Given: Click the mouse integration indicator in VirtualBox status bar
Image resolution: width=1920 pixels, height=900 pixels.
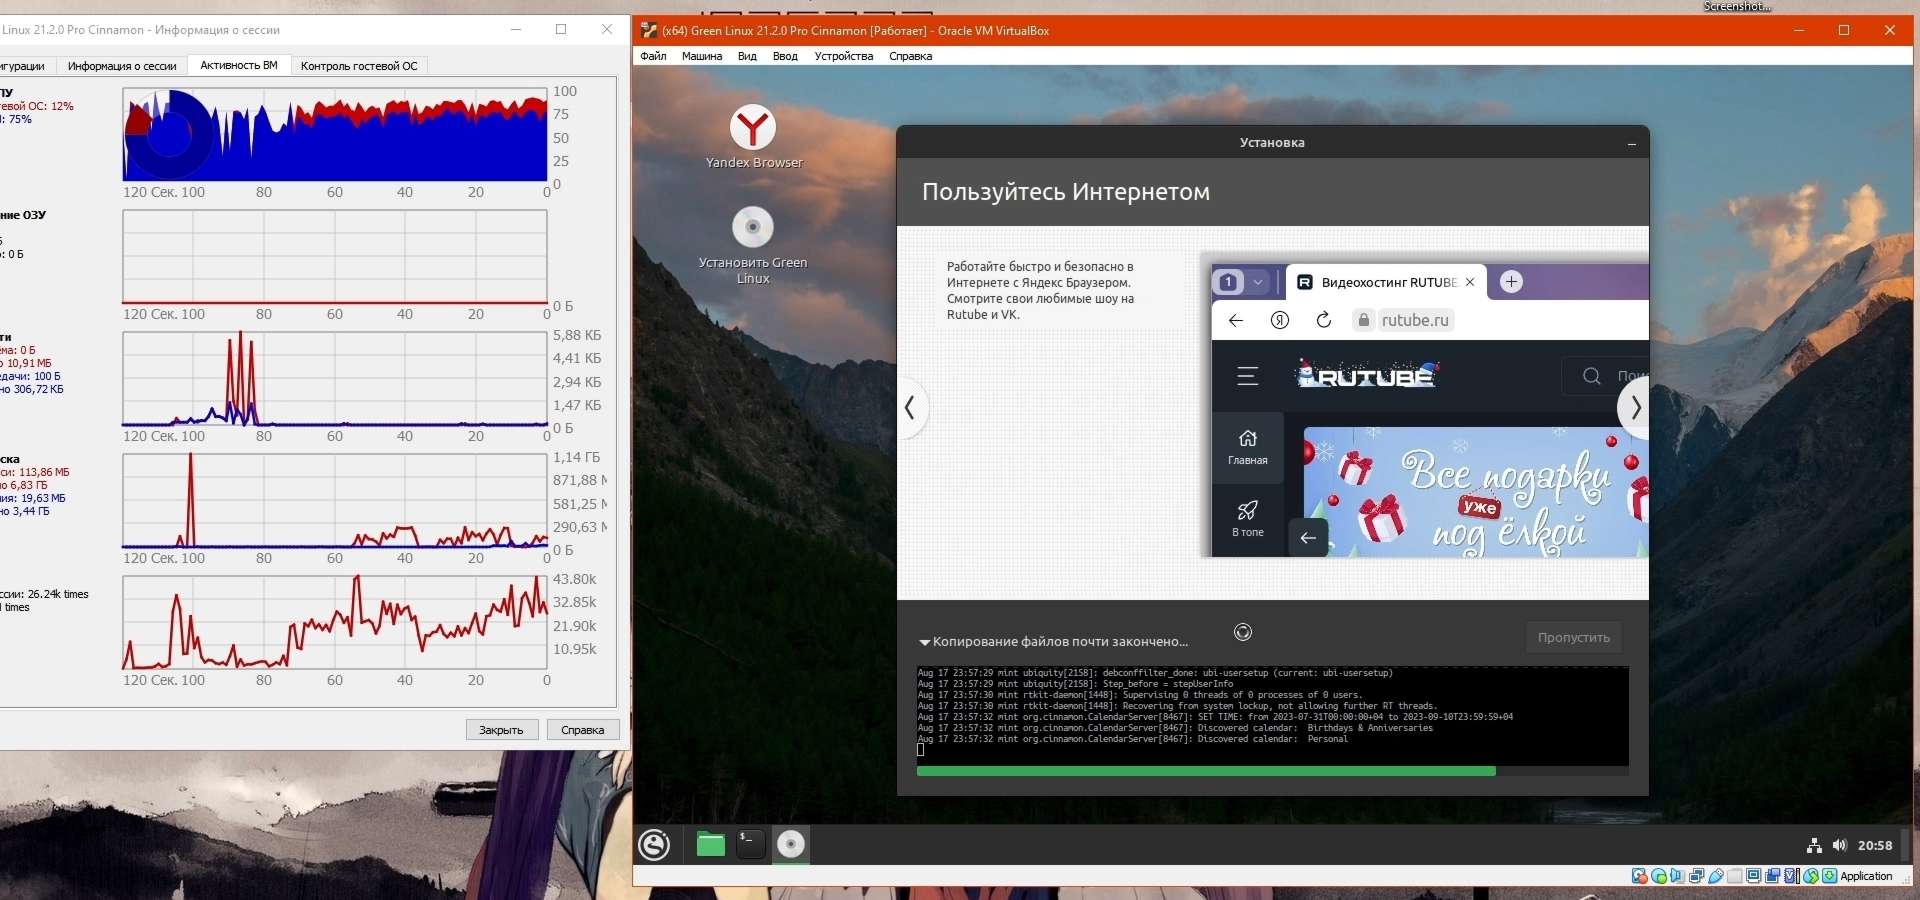Looking at the screenshot, I should pyautogui.click(x=1811, y=877).
